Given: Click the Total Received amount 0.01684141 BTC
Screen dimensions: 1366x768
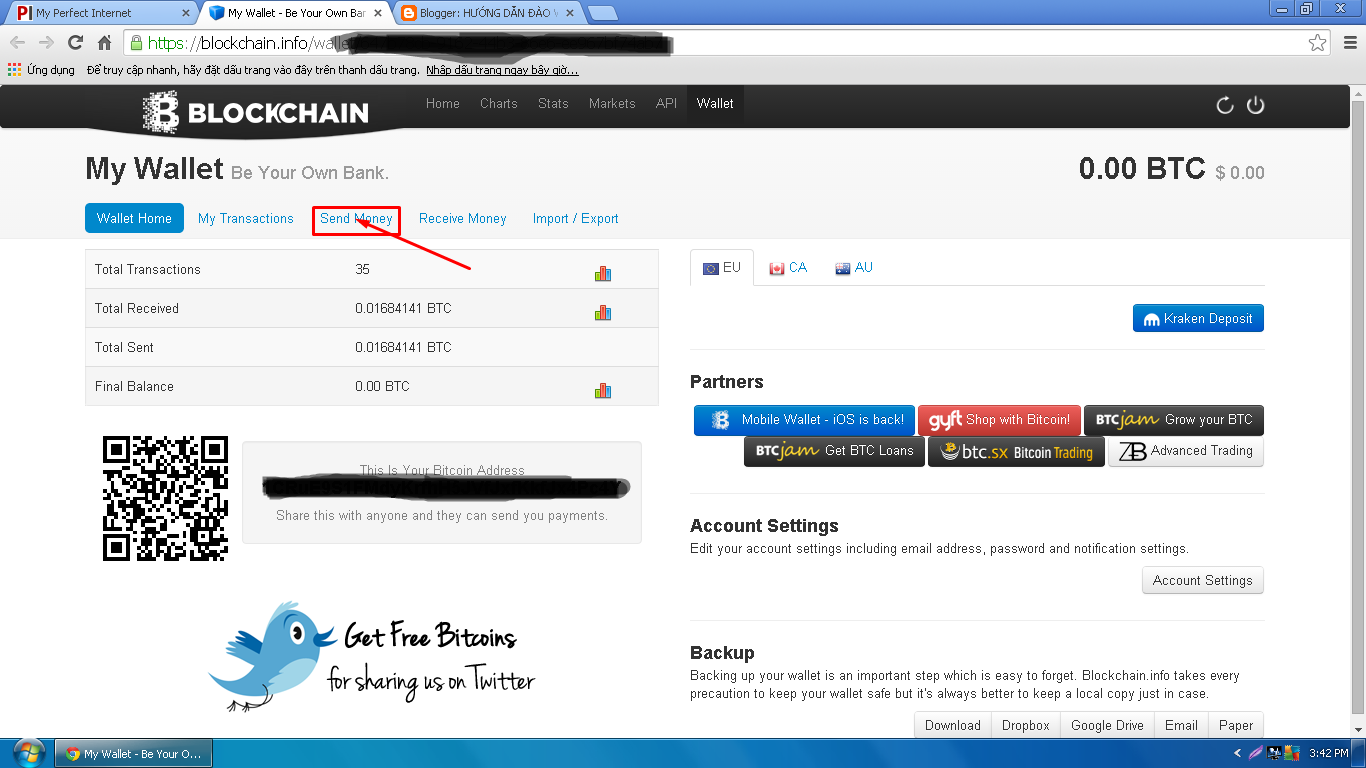Looking at the screenshot, I should tap(403, 308).
